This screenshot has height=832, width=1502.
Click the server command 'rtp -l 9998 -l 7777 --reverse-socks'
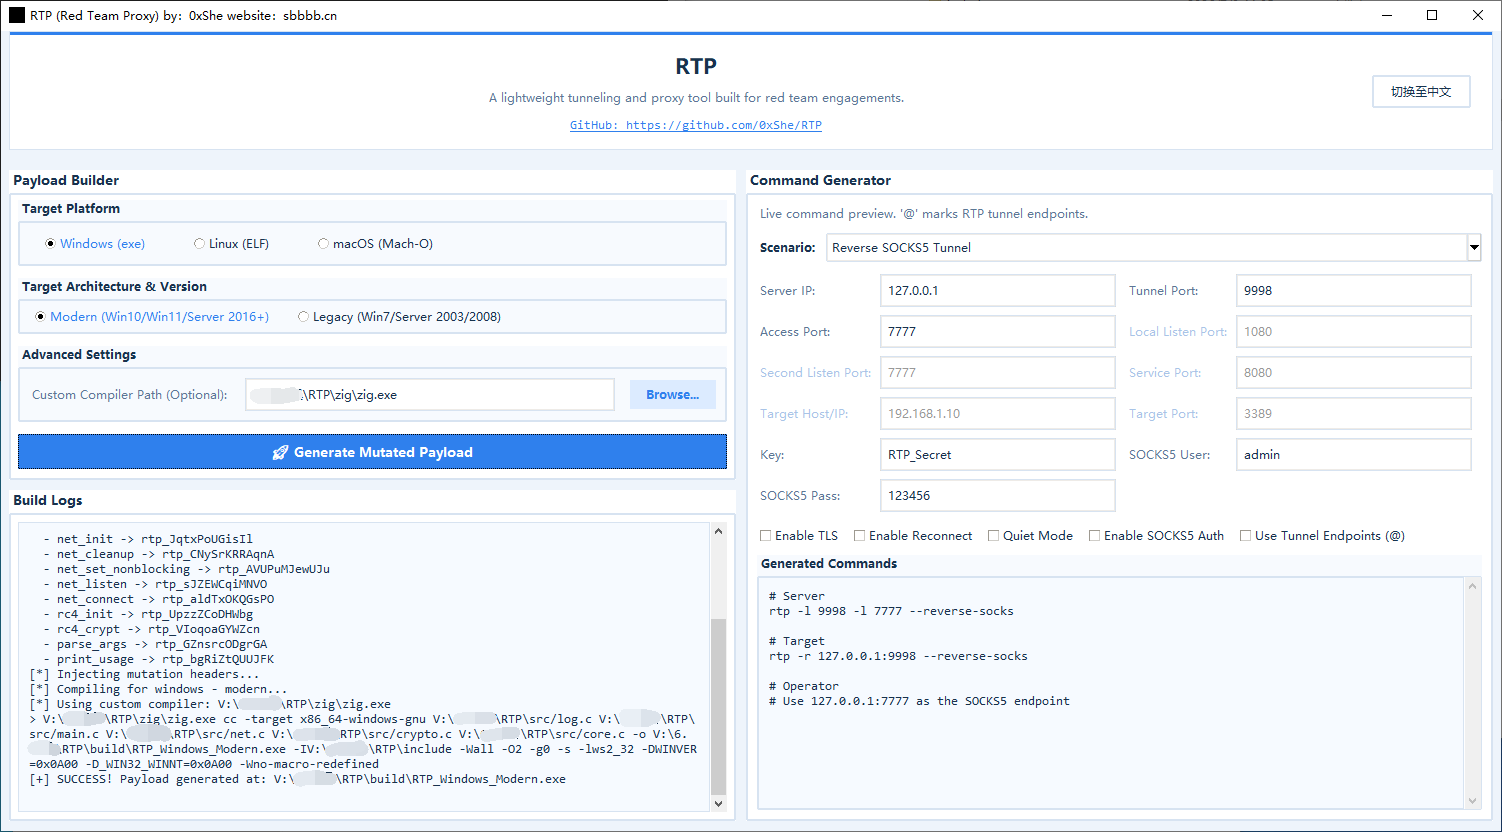coord(891,611)
